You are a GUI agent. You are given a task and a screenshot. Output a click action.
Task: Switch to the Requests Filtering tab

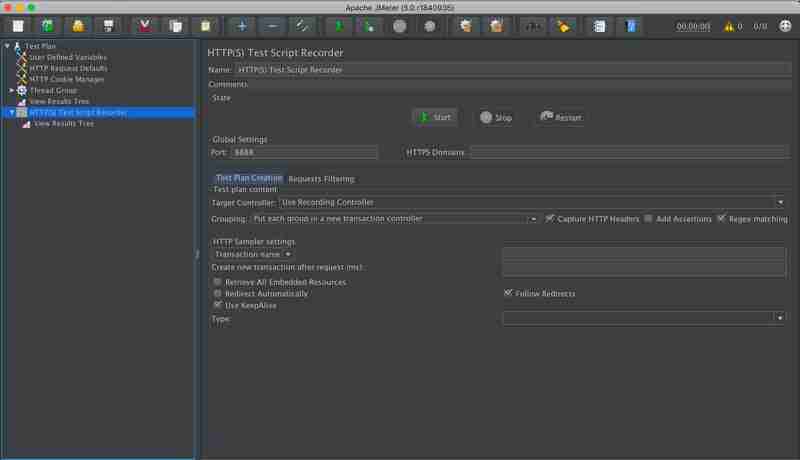coord(321,179)
